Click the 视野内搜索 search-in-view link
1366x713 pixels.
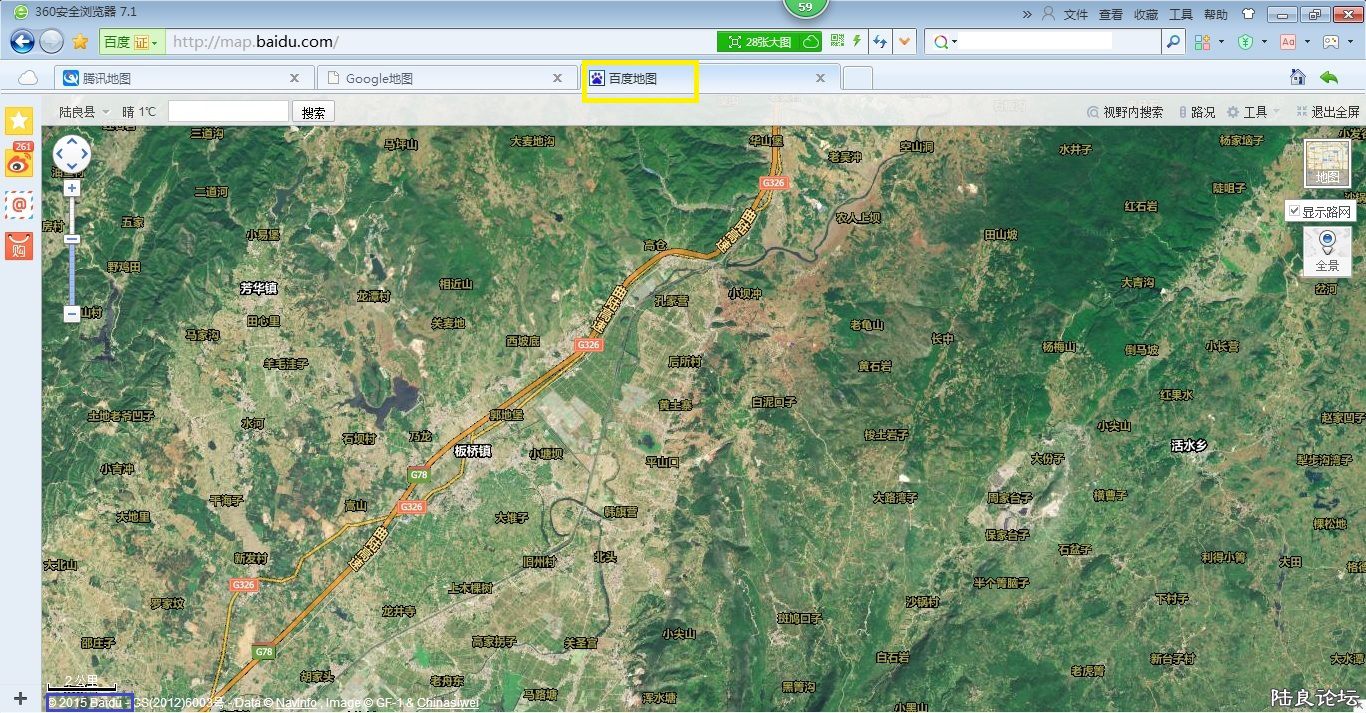[1125, 112]
